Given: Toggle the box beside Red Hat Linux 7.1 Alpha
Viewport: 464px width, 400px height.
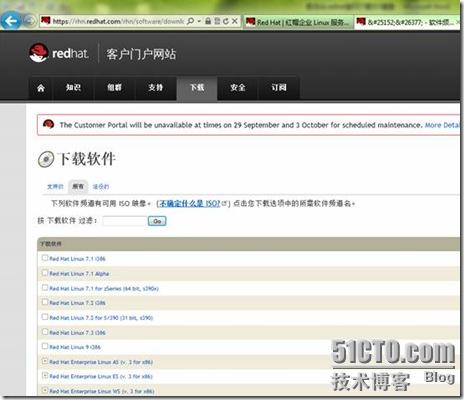Looking at the screenshot, I should (45, 273).
